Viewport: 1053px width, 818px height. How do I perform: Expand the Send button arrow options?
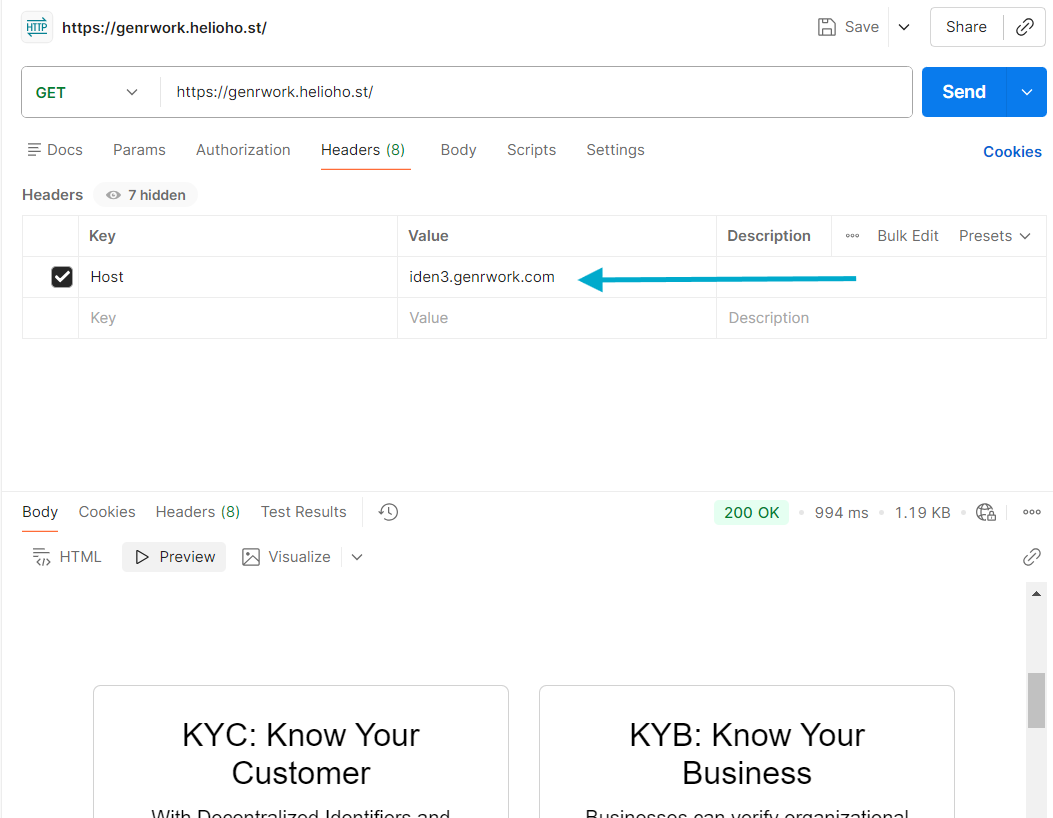tap(1026, 92)
